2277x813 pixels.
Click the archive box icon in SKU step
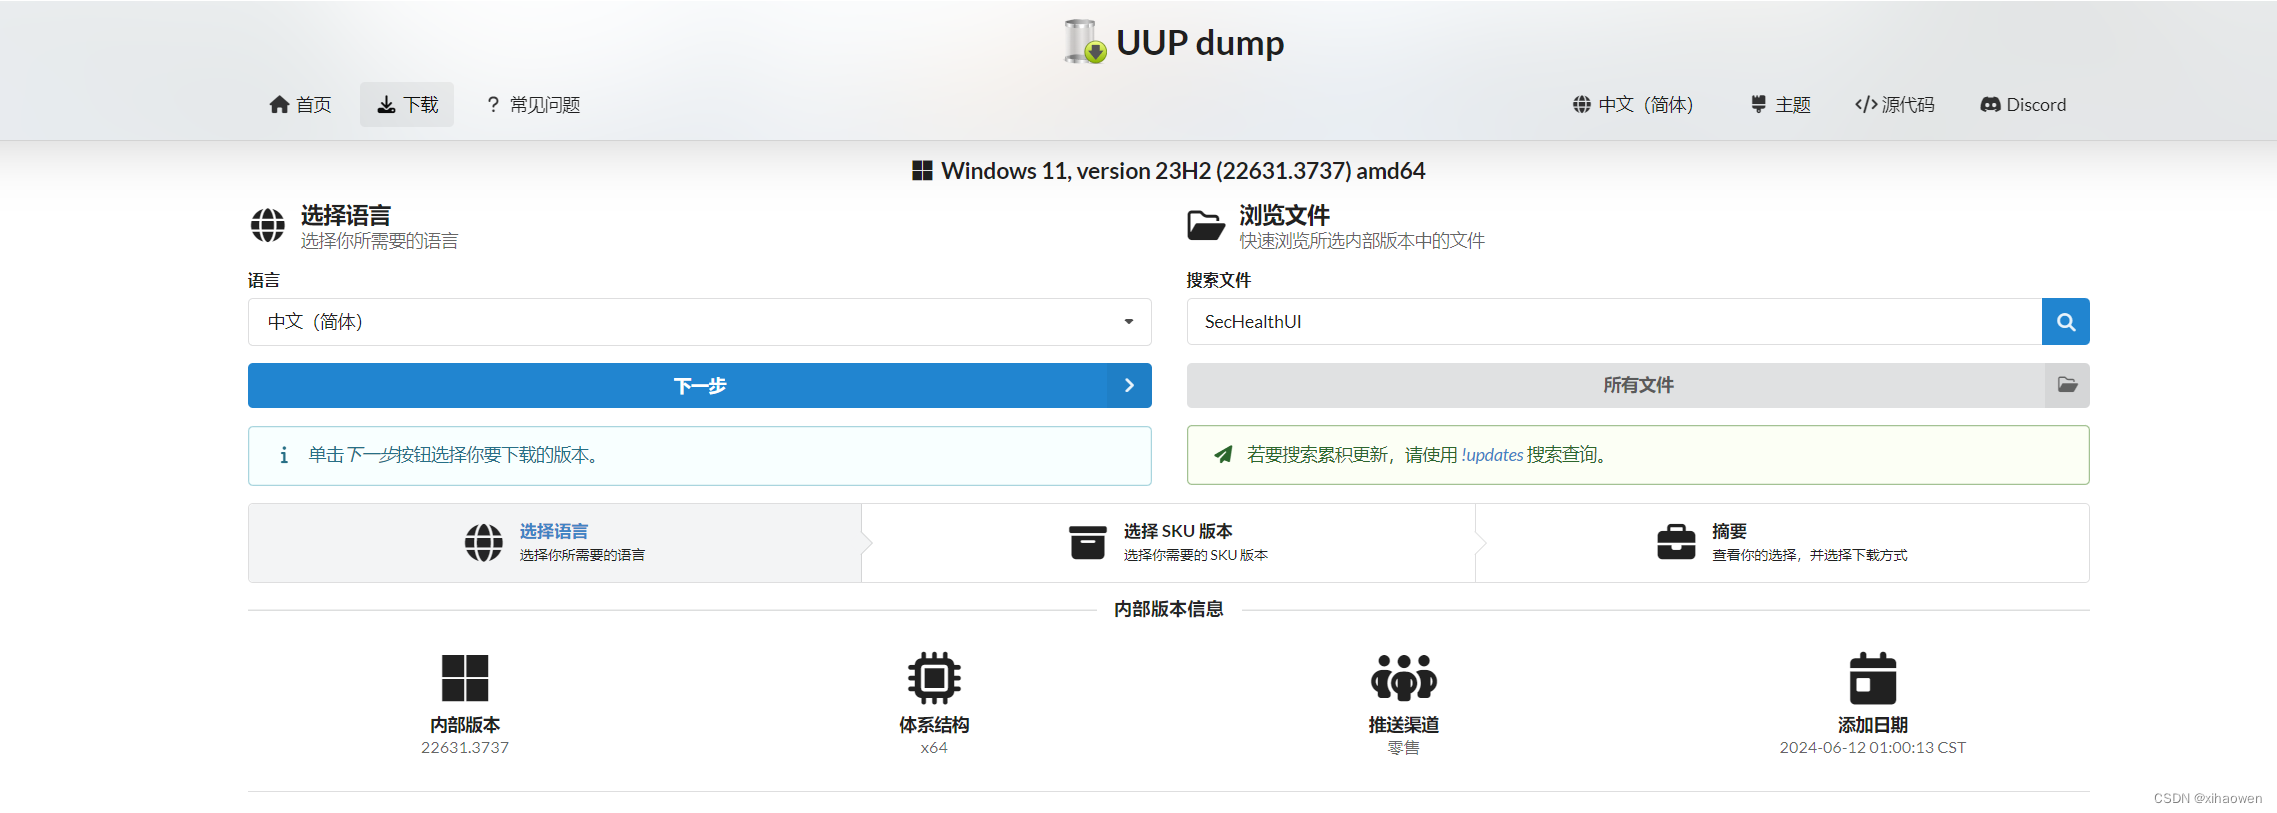coord(1088,543)
